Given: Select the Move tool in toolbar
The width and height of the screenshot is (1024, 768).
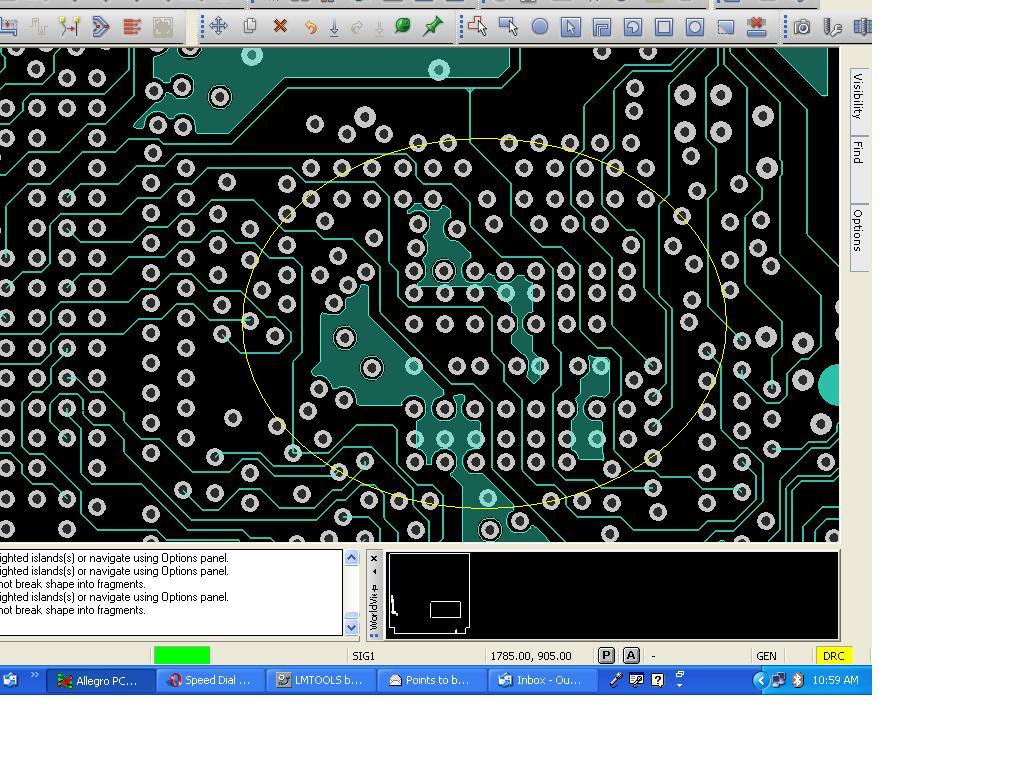Looking at the screenshot, I should coord(218,26).
